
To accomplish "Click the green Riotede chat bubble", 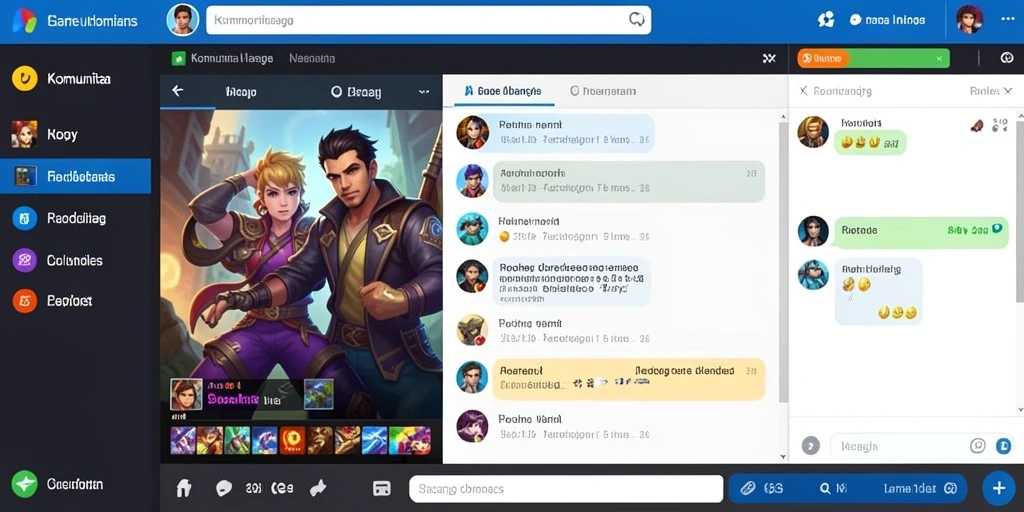I will (x=922, y=232).
